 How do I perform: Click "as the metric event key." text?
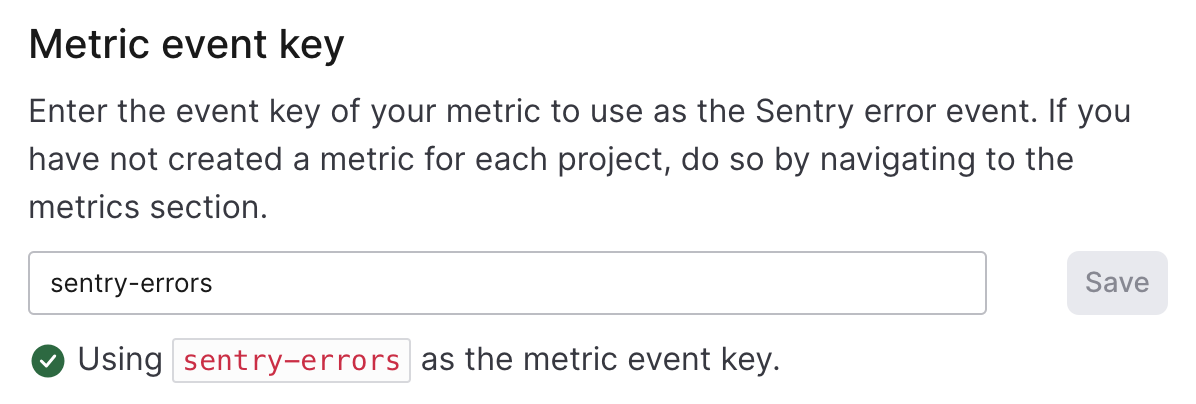click(600, 360)
